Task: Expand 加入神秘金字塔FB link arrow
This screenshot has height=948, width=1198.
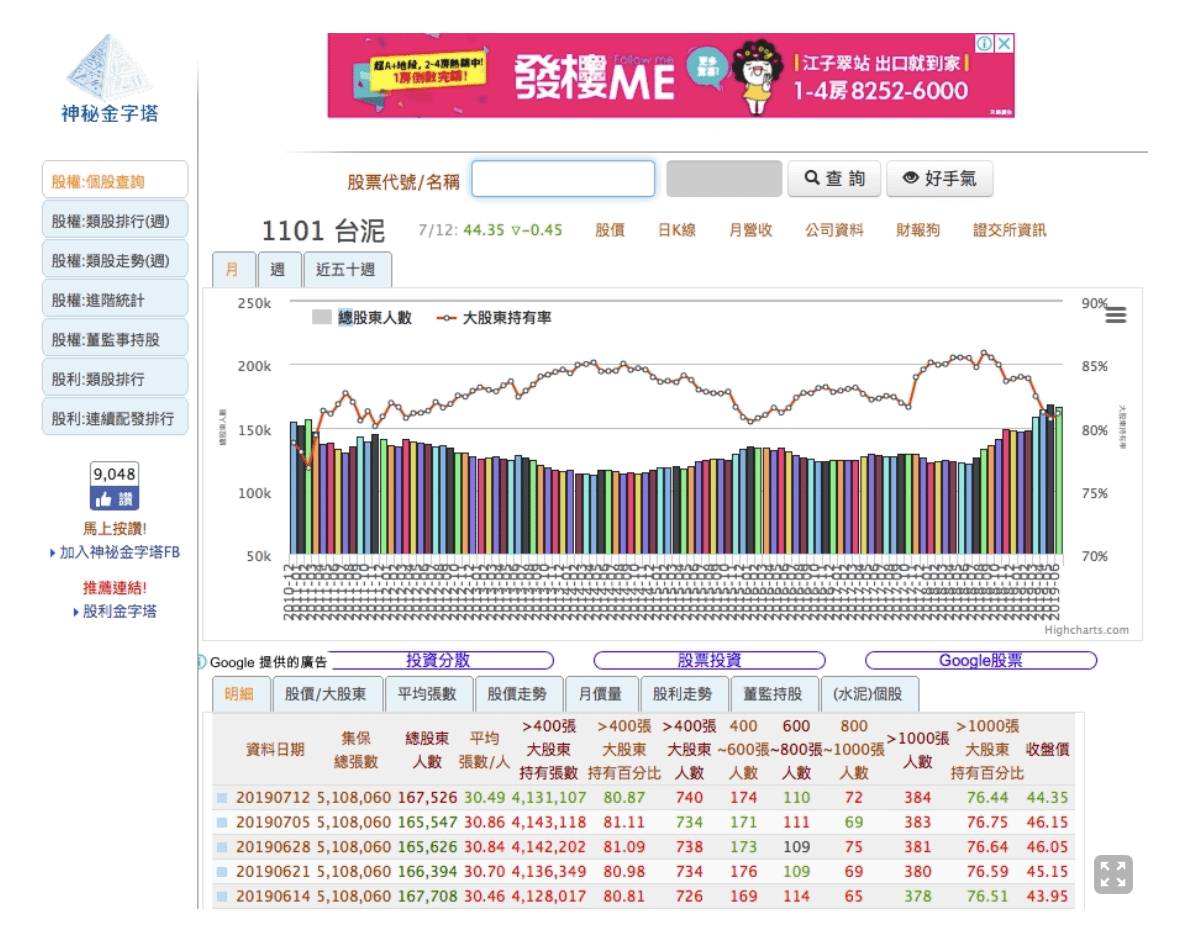Action: (53, 553)
